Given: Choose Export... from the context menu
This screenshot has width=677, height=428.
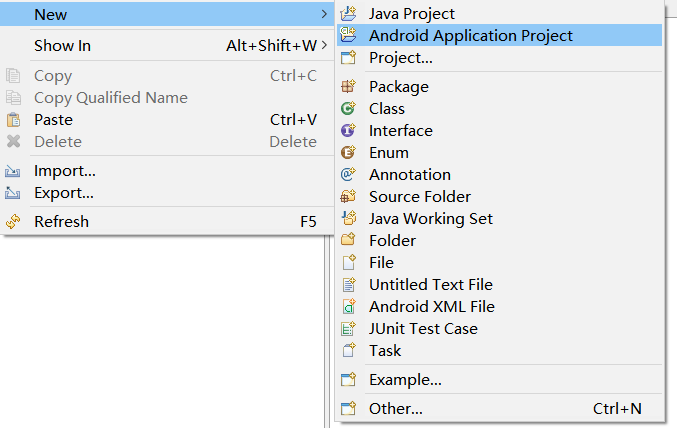Looking at the screenshot, I should (64, 193).
